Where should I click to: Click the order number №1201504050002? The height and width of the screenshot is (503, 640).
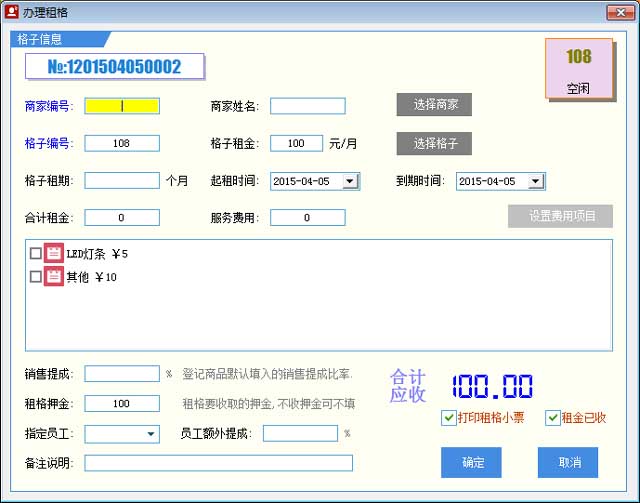[x=114, y=66]
